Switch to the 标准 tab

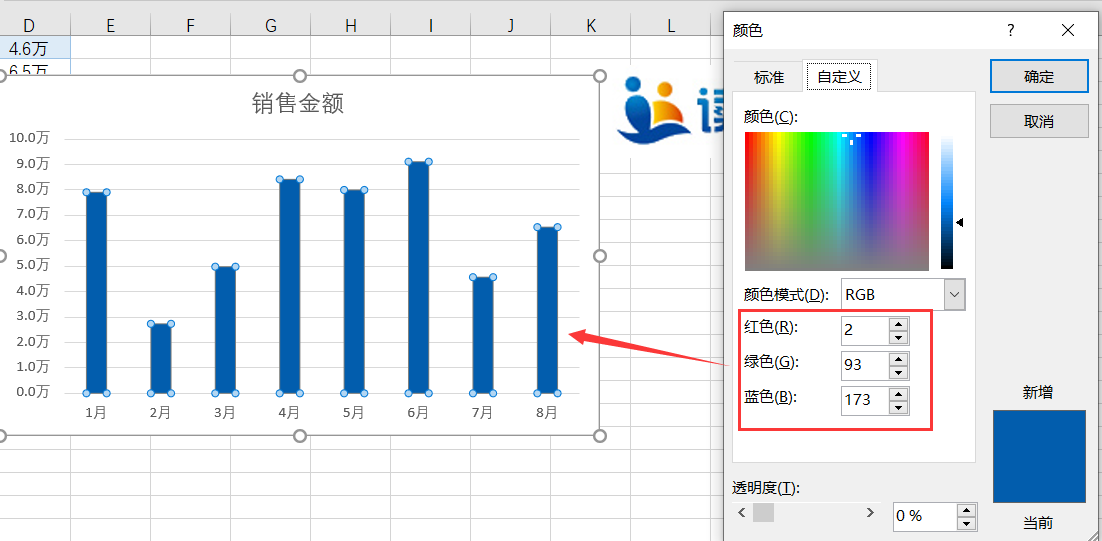coord(769,77)
